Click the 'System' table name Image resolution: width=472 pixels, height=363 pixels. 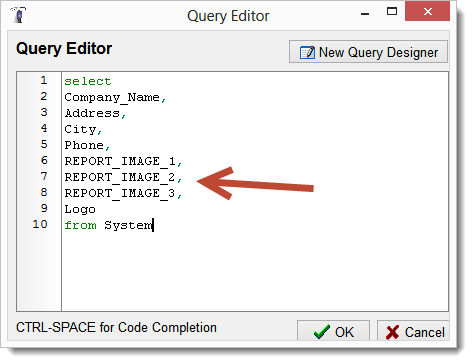point(128,226)
